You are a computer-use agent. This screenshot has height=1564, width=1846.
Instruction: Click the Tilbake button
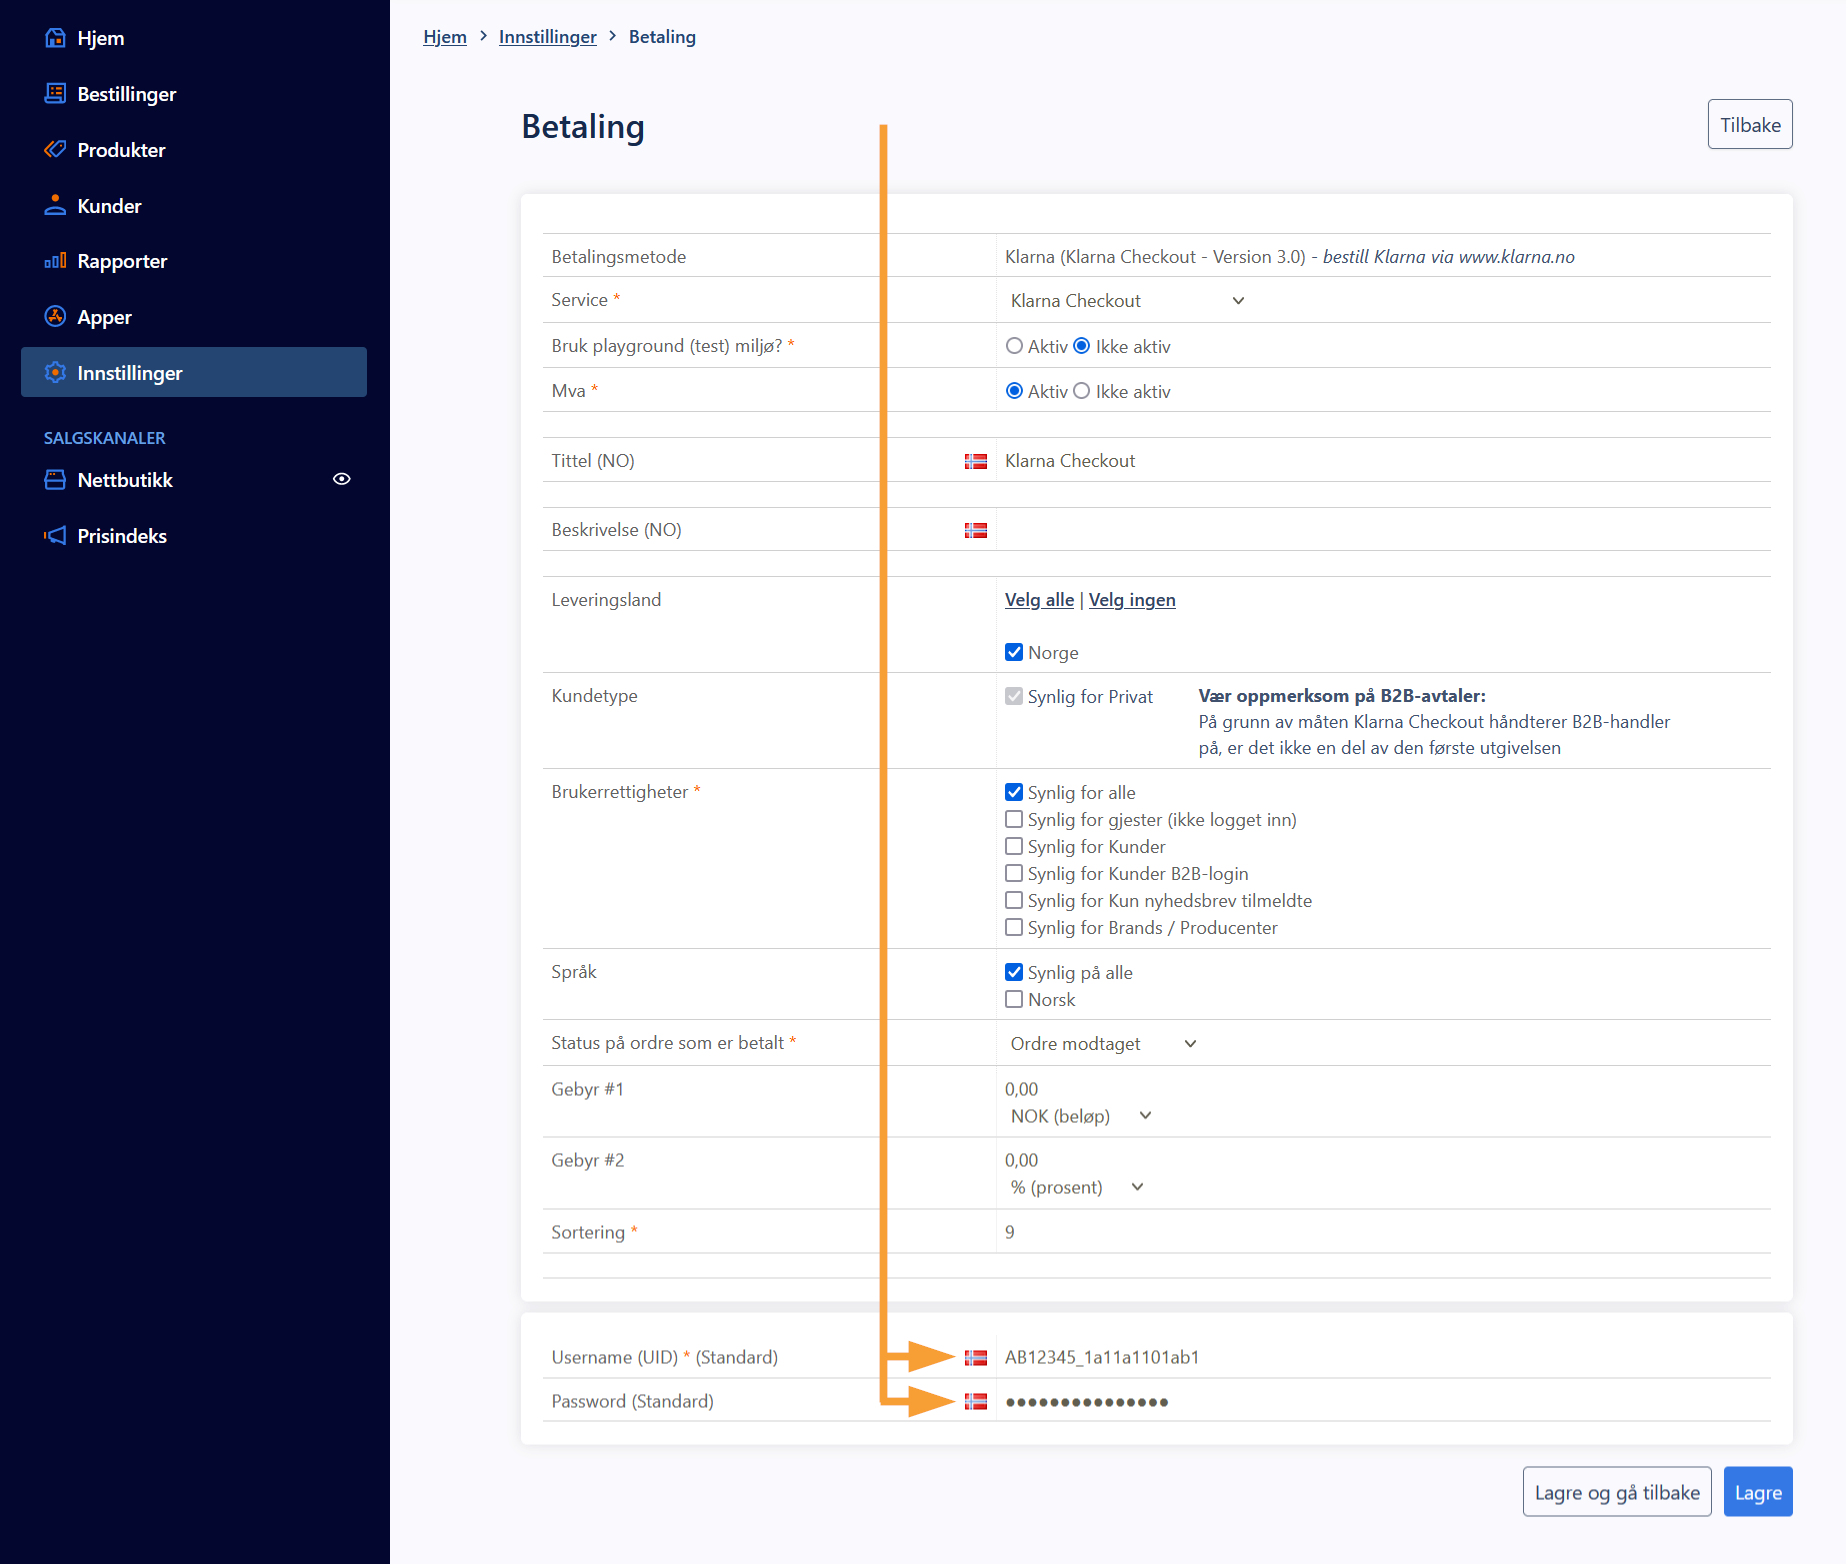pyautogui.click(x=1750, y=125)
